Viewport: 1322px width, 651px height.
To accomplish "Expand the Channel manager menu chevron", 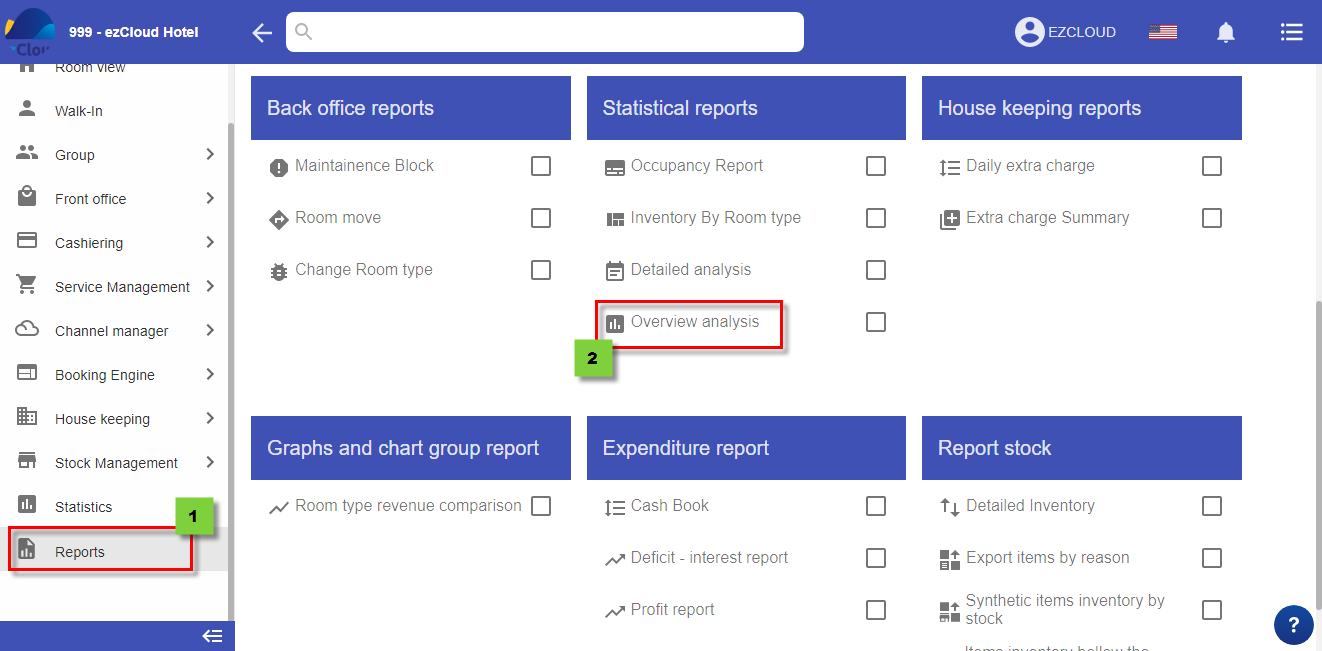I will tap(210, 331).
